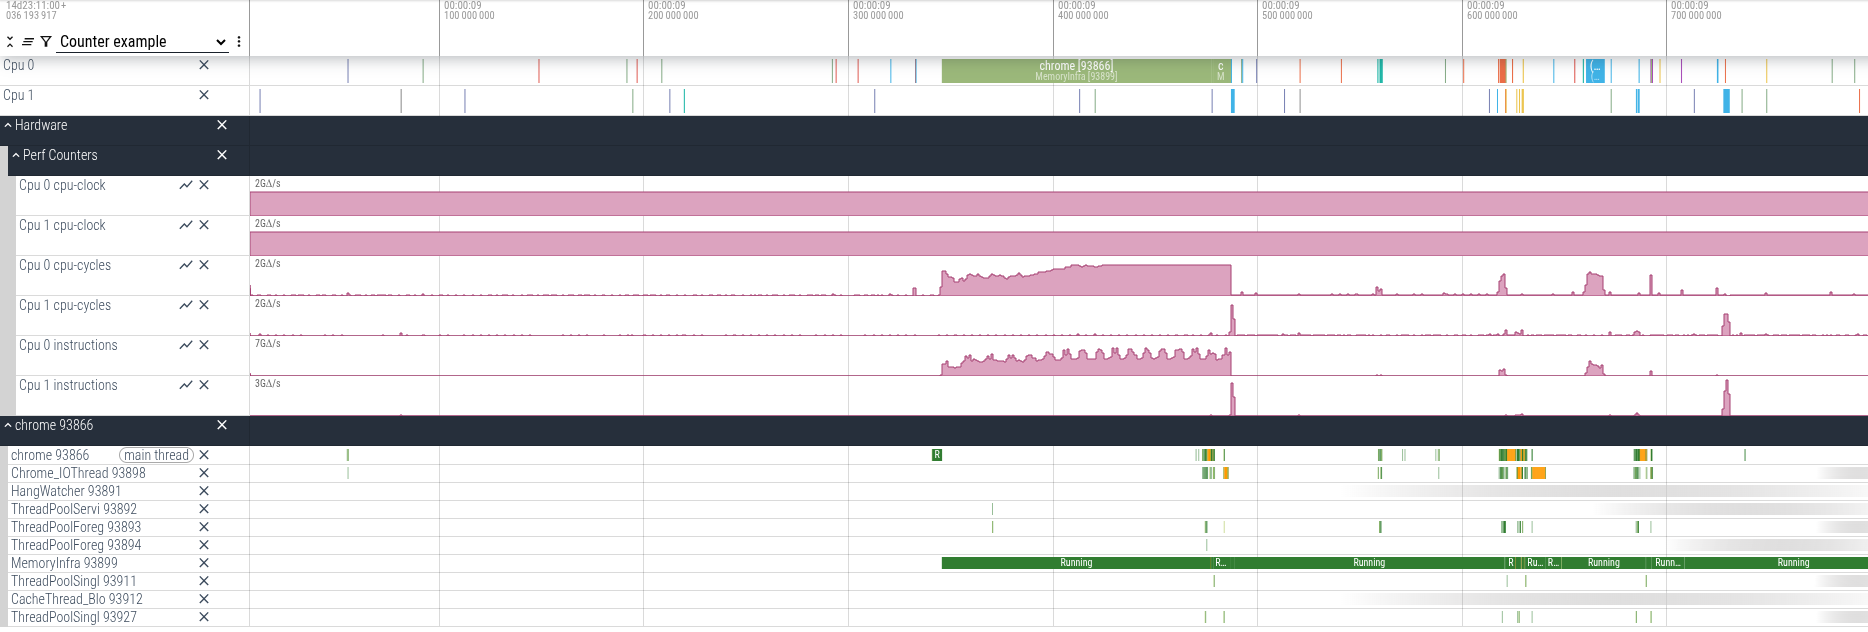Open chart options for Cpu 0 cpu-cycles
Screen dimensions: 1868x632
[x=186, y=265]
